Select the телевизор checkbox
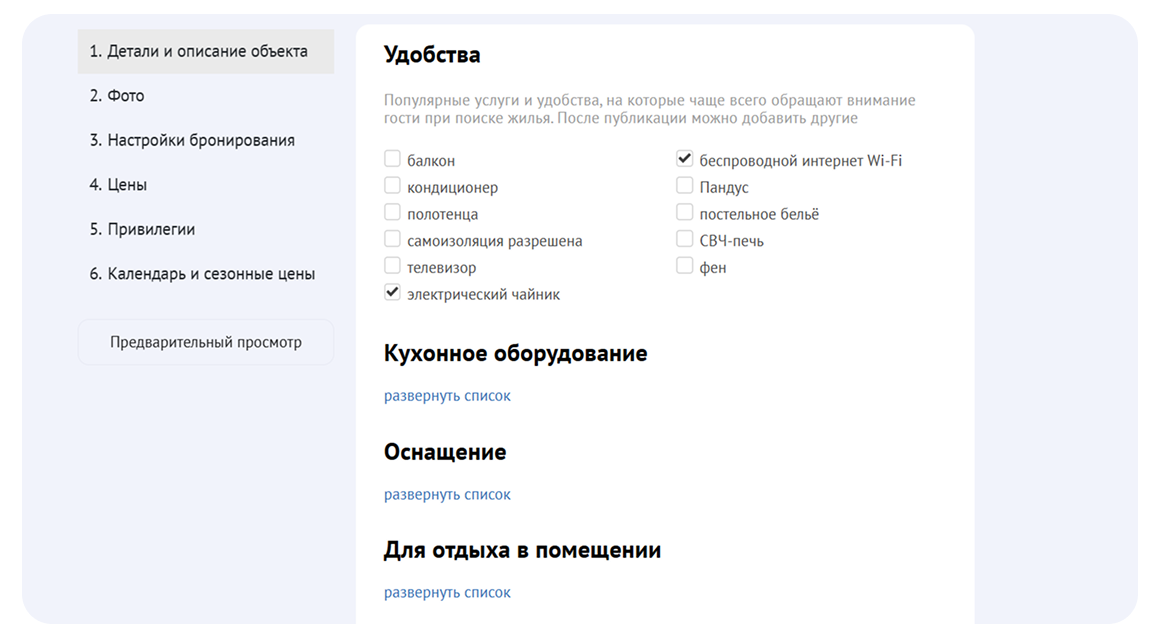This screenshot has height=638, width=1160. pos(393,267)
